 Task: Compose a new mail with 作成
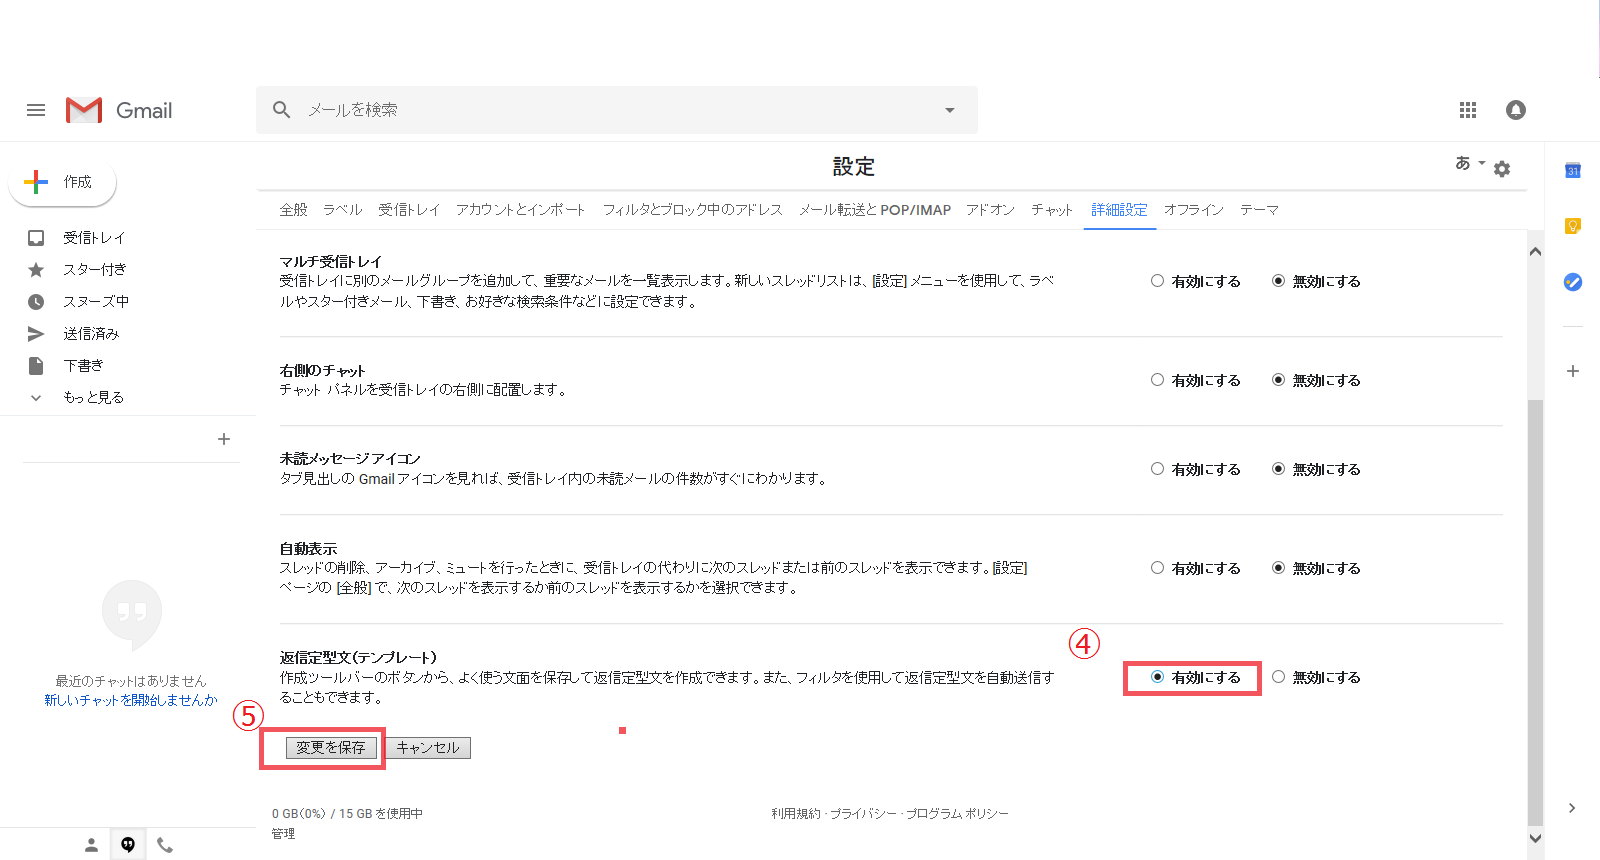coord(62,182)
